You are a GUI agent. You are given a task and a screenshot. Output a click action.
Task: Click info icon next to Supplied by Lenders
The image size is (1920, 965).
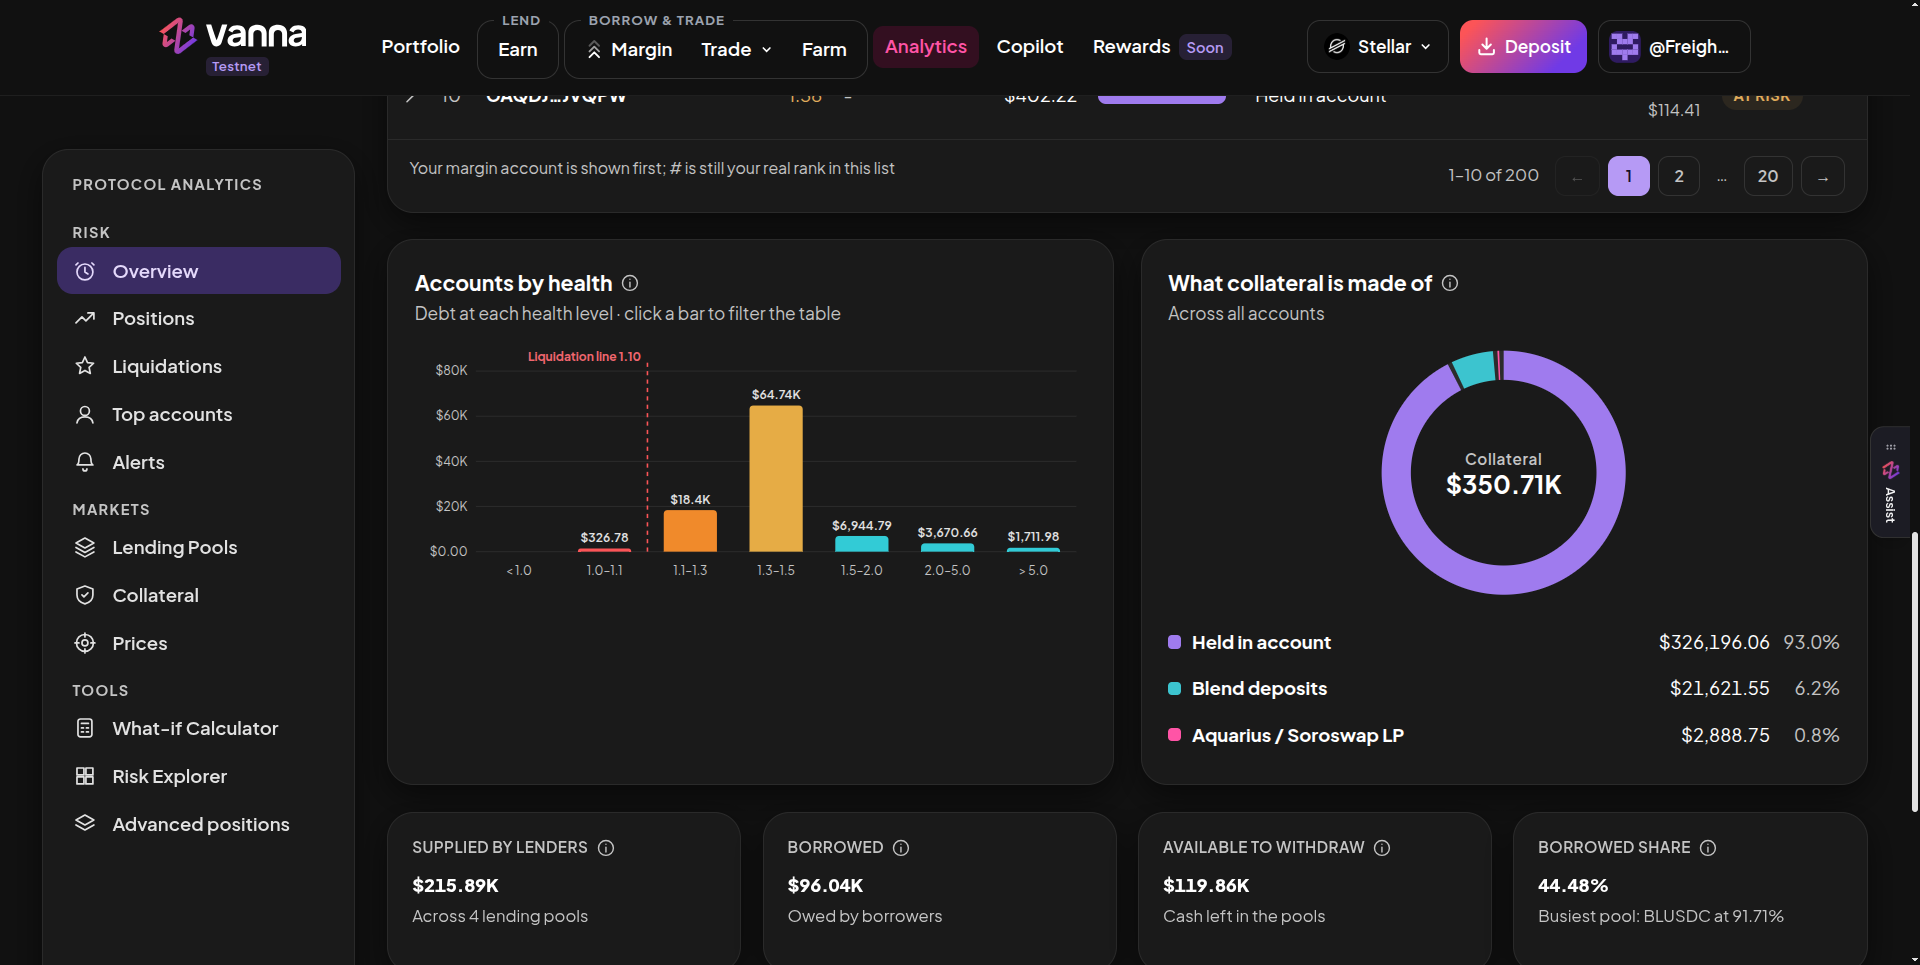pos(606,848)
